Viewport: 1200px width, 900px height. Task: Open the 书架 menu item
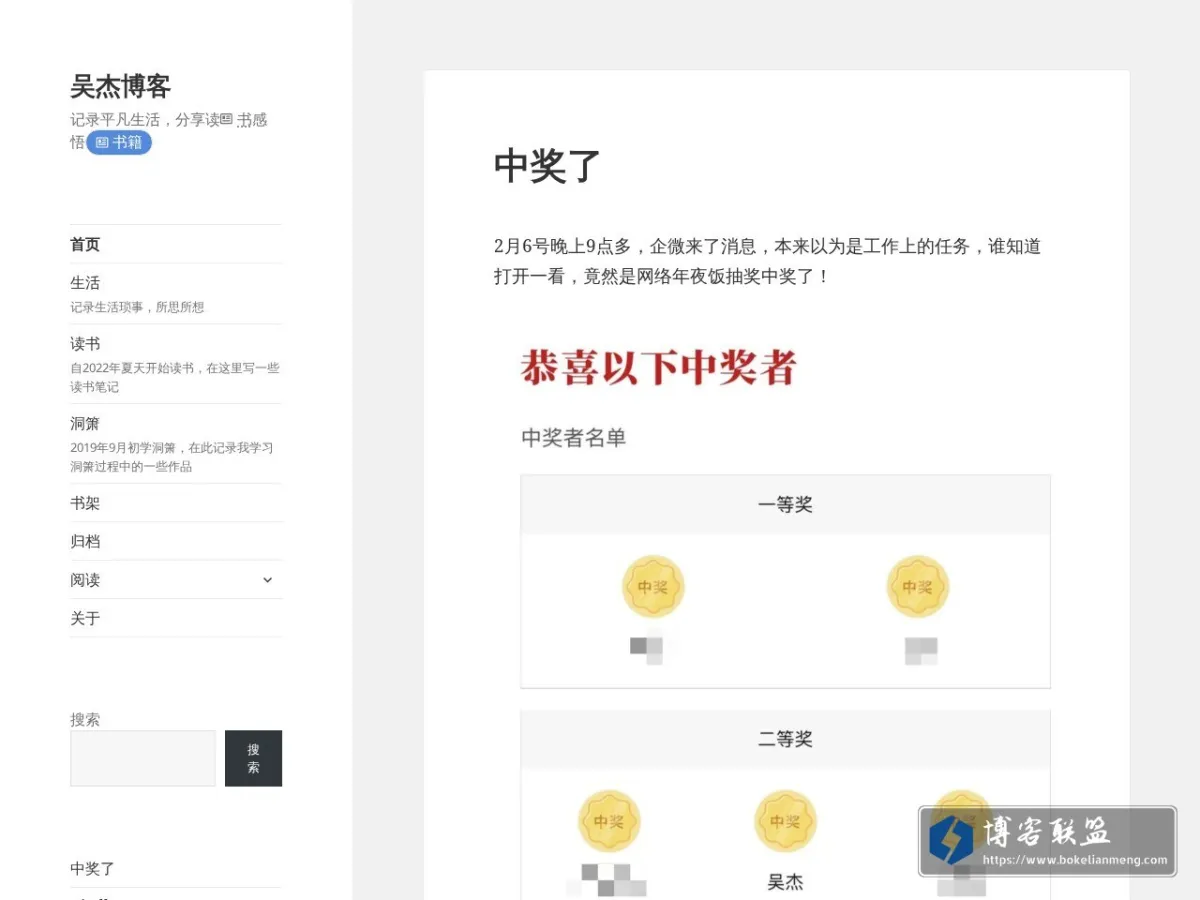click(x=85, y=503)
